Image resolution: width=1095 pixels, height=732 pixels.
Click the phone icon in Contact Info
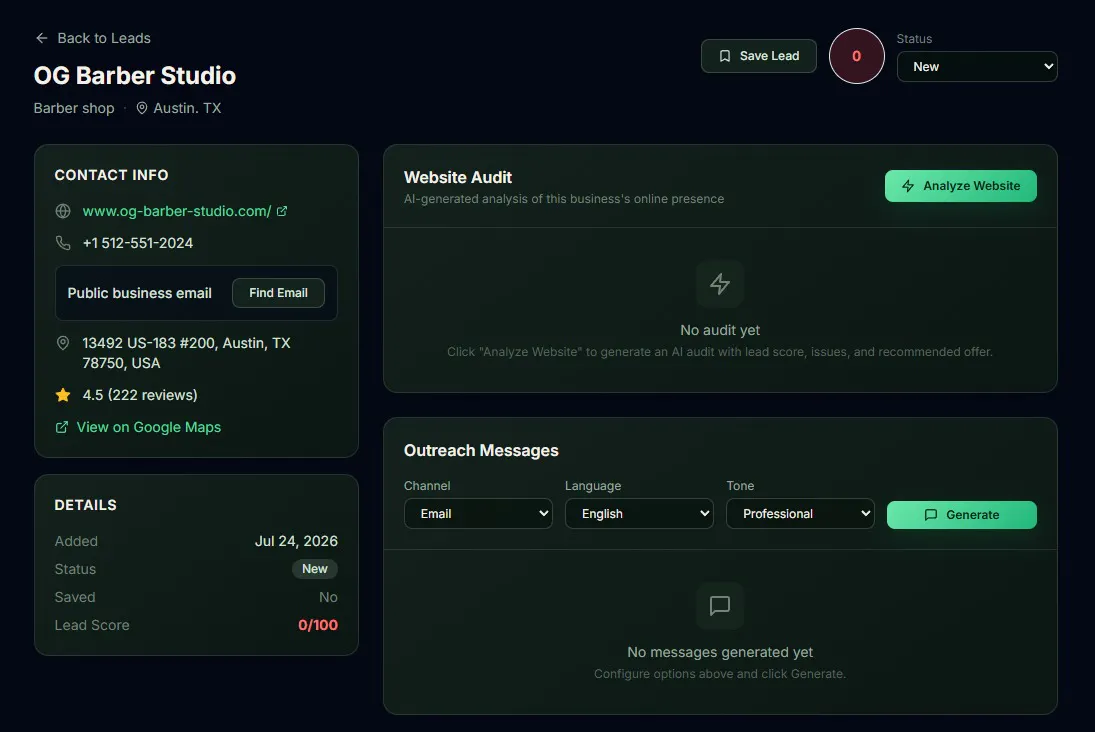(63, 243)
